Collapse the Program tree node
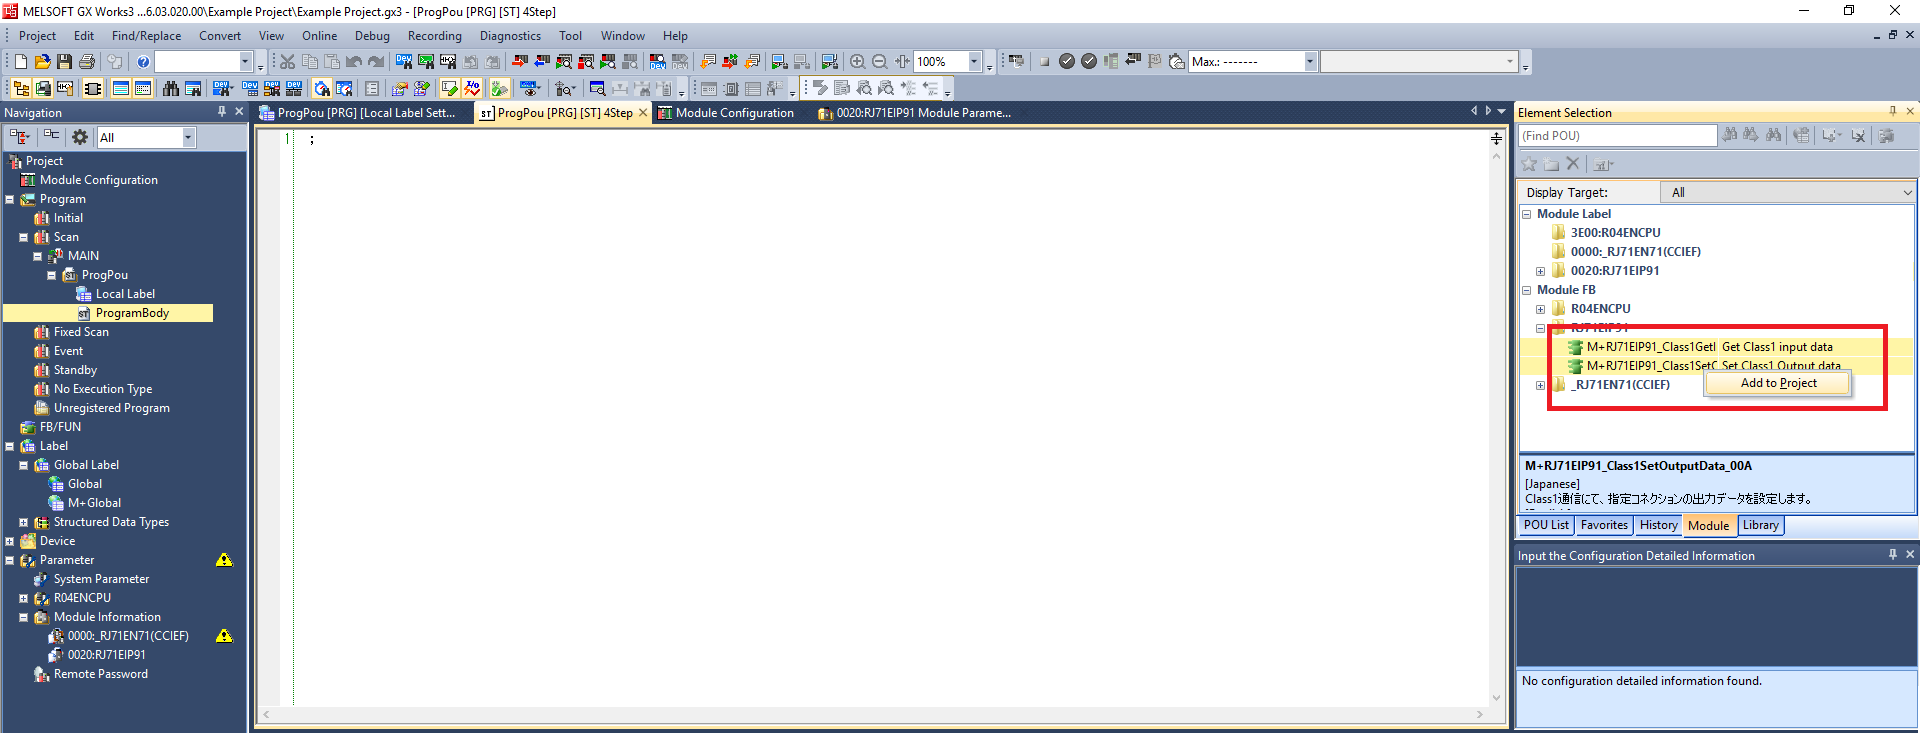Screen dimensions: 1920x733 pos(10,199)
